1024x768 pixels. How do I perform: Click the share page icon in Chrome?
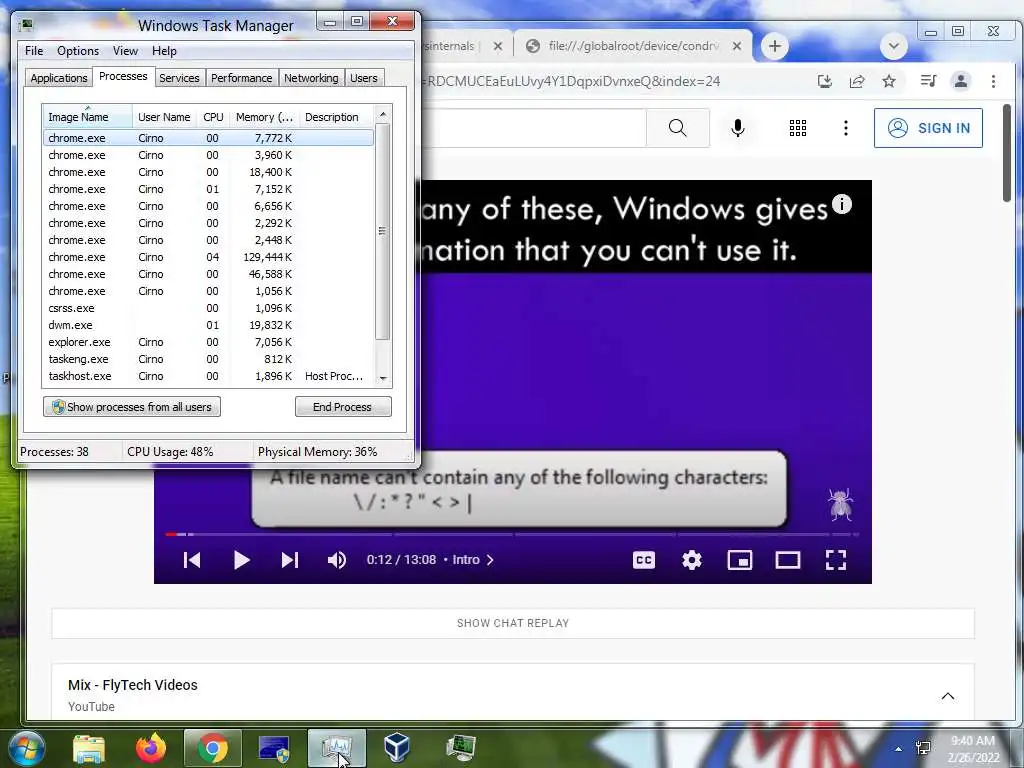[x=857, y=81]
